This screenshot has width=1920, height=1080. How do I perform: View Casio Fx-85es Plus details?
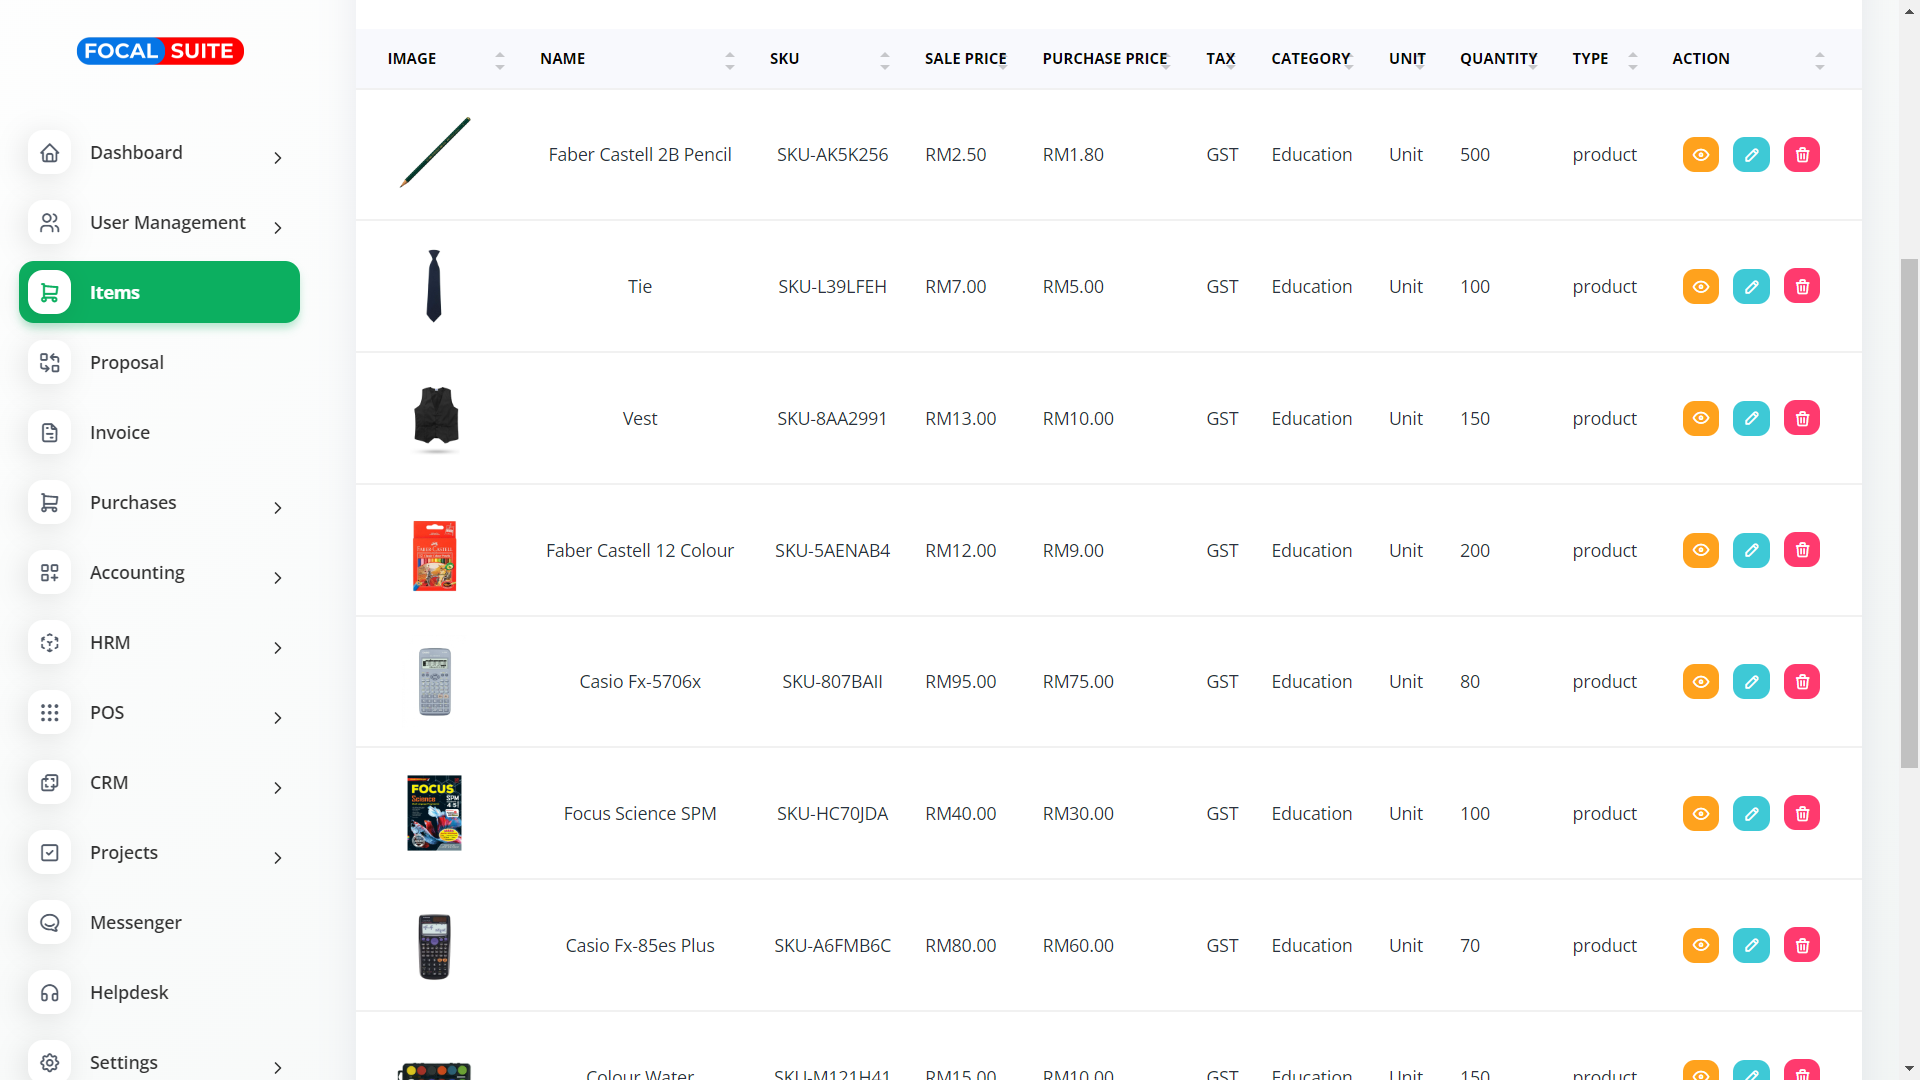tap(1700, 945)
